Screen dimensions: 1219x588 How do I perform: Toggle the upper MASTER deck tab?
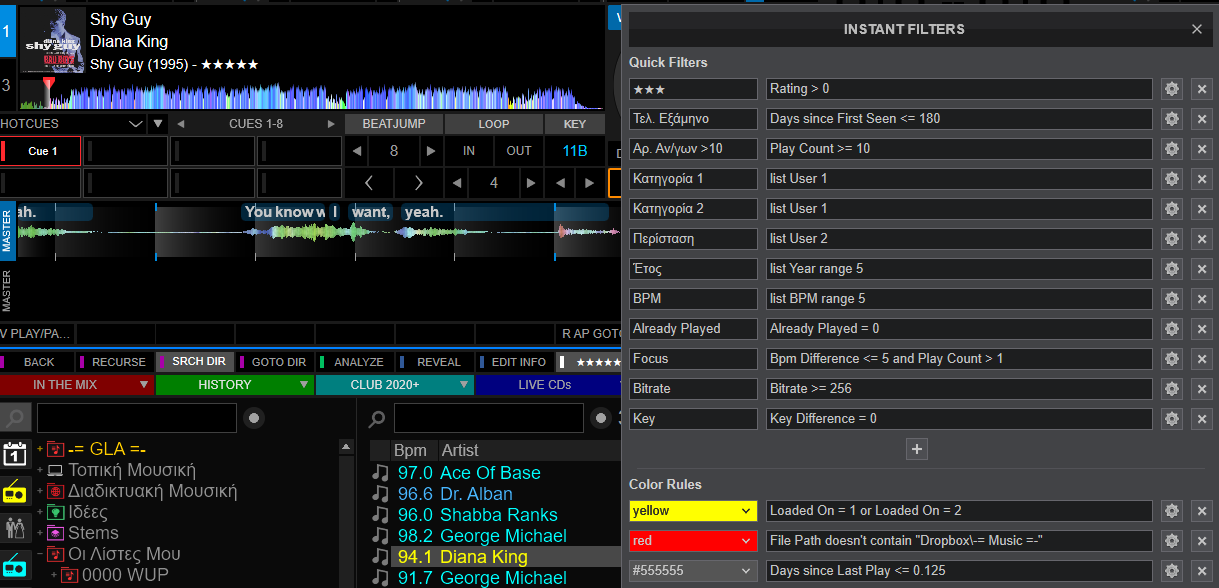[x=8, y=230]
